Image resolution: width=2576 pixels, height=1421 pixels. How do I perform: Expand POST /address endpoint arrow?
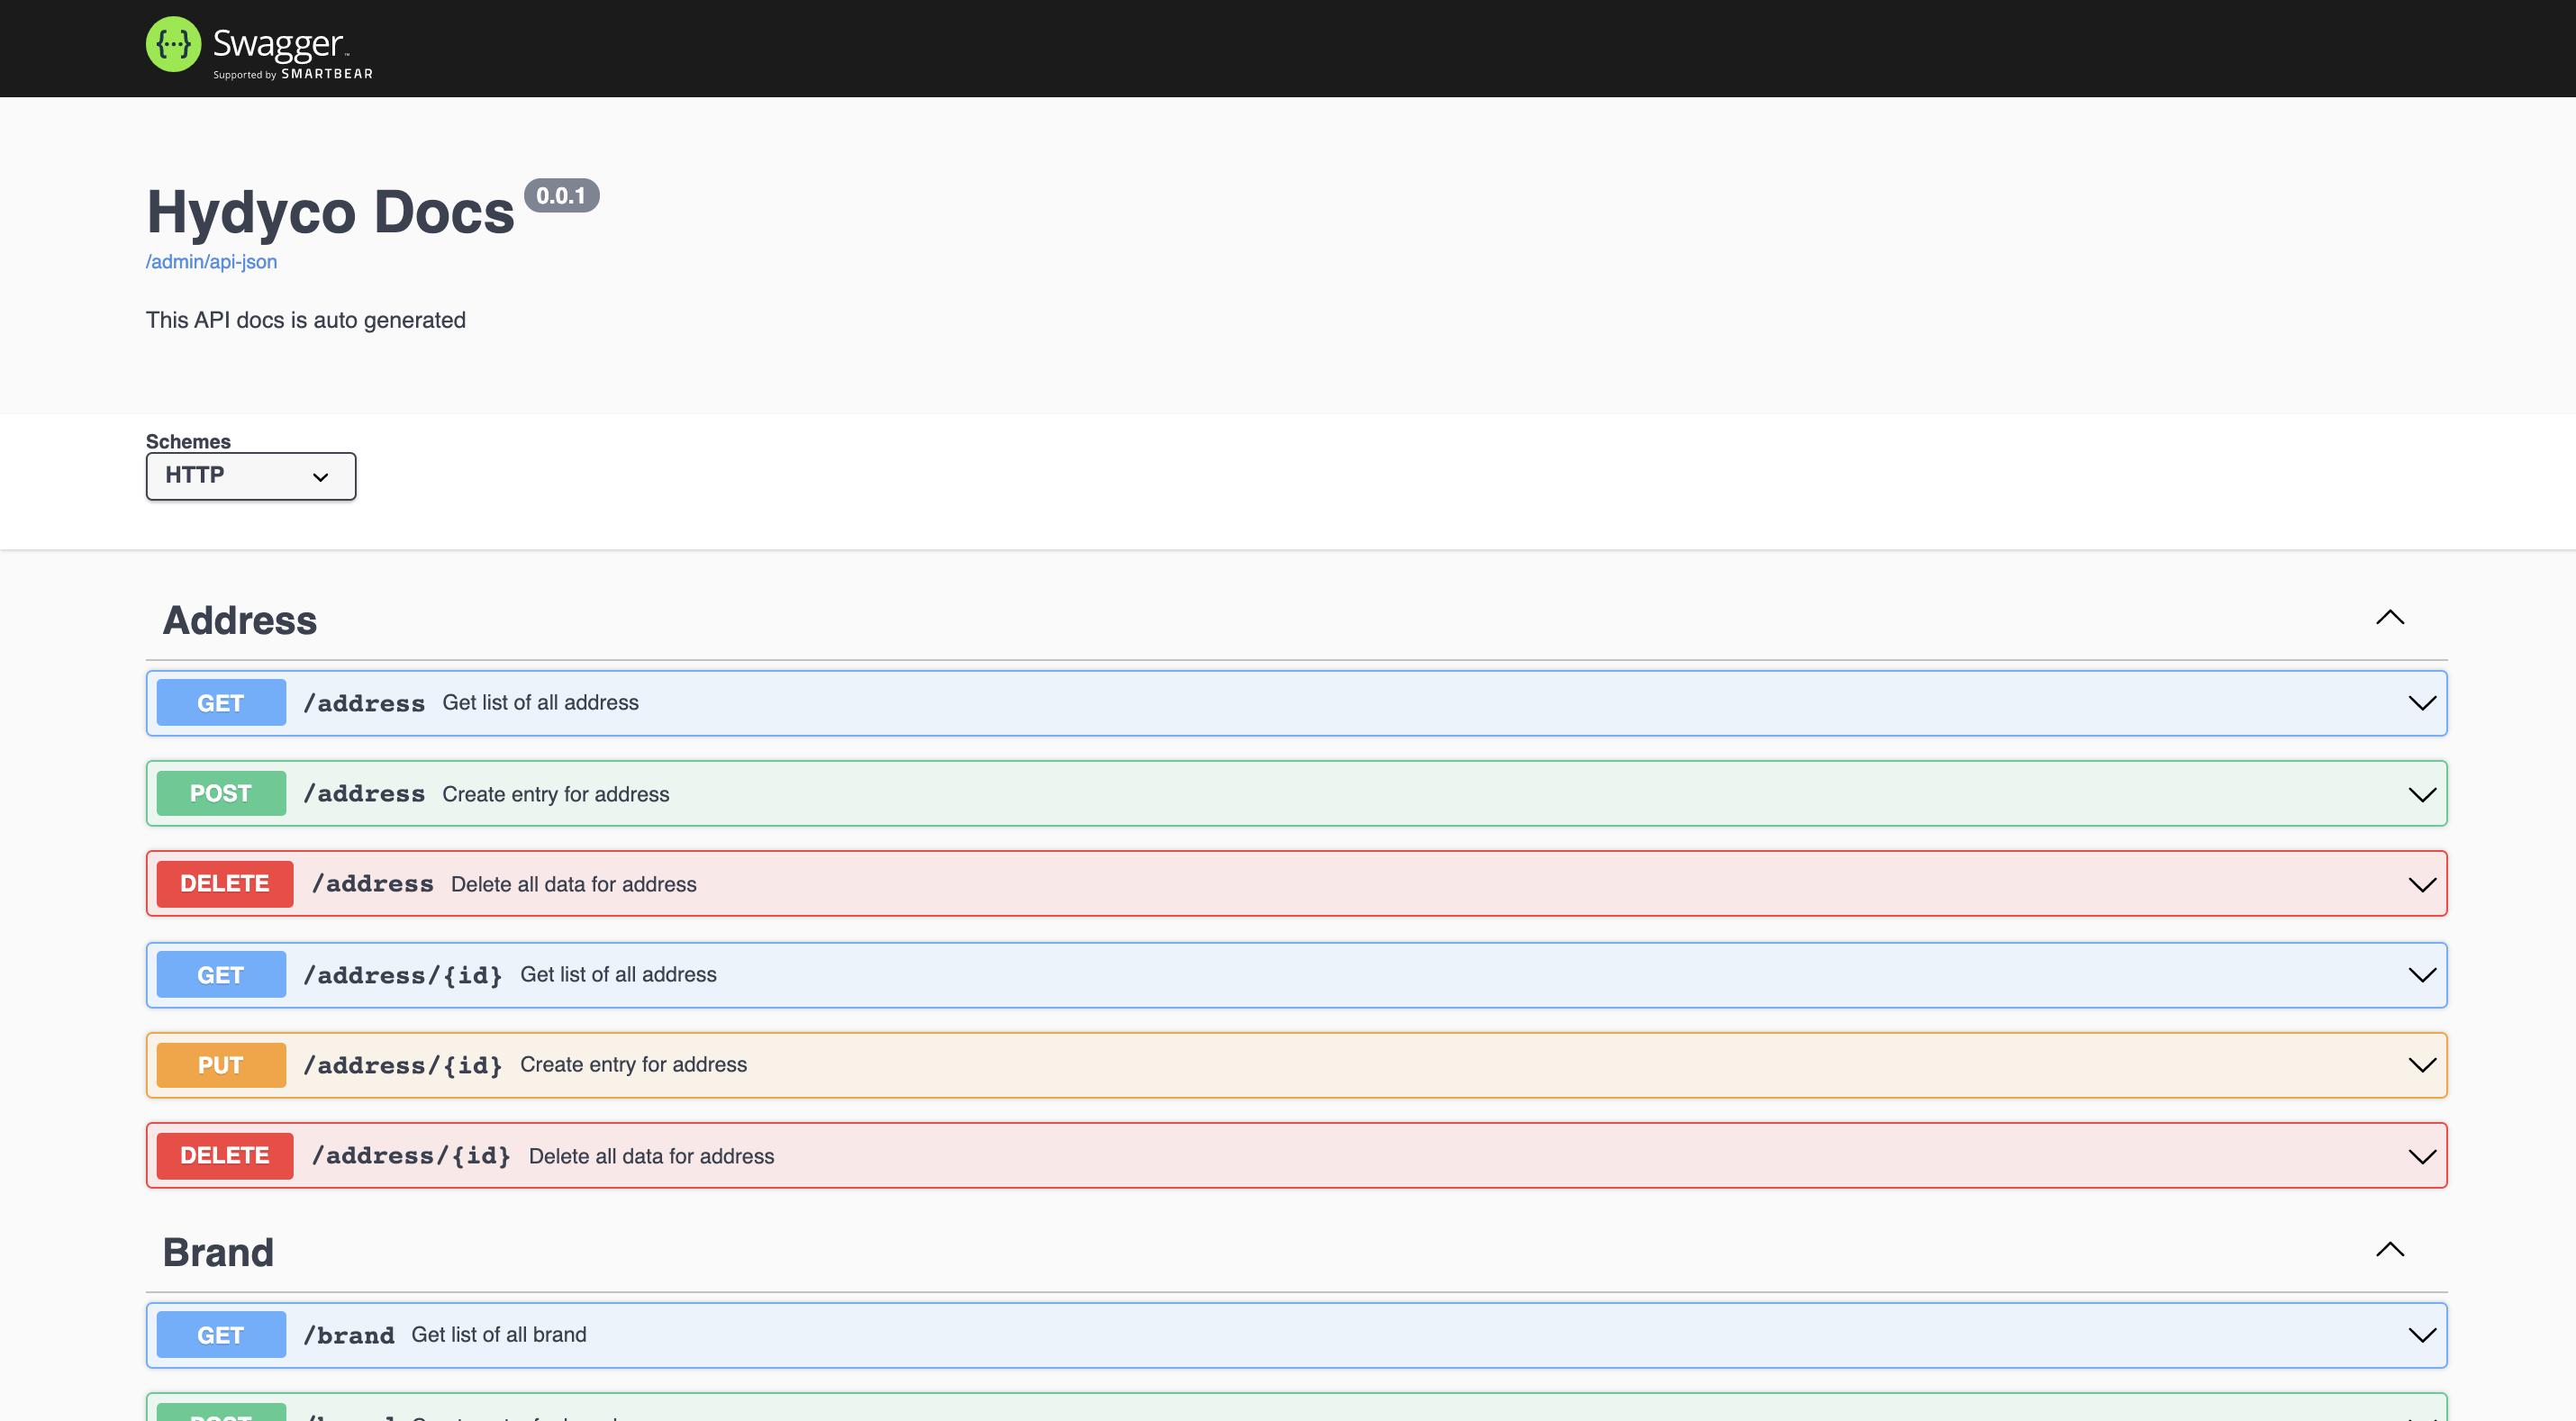click(x=2421, y=794)
